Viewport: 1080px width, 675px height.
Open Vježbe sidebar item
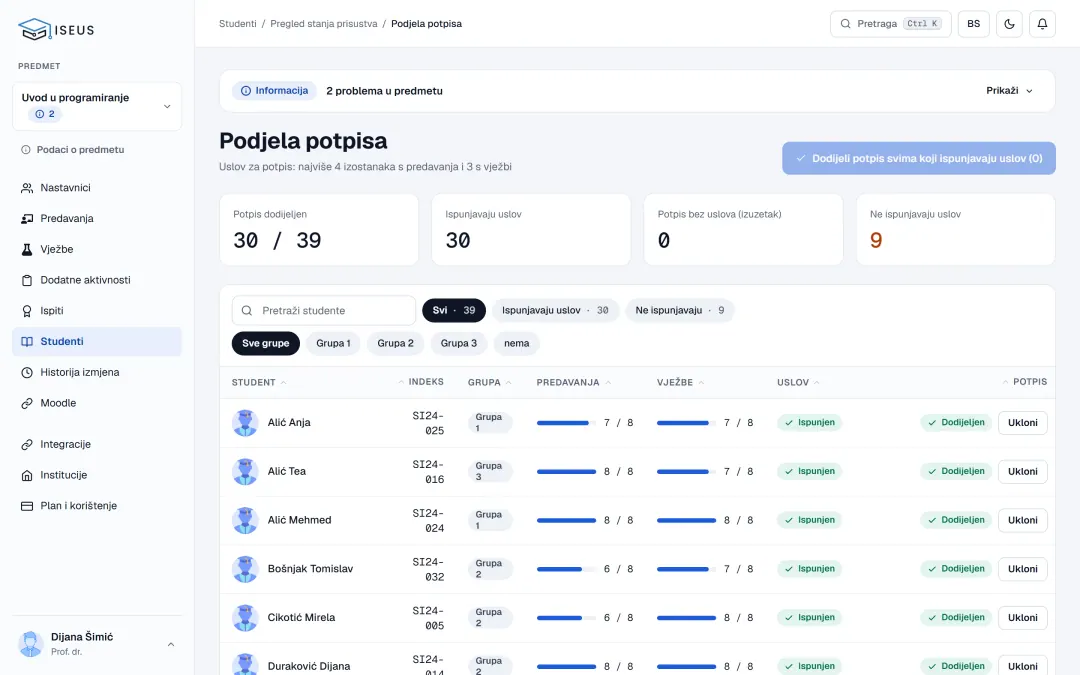tap(96, 249)
